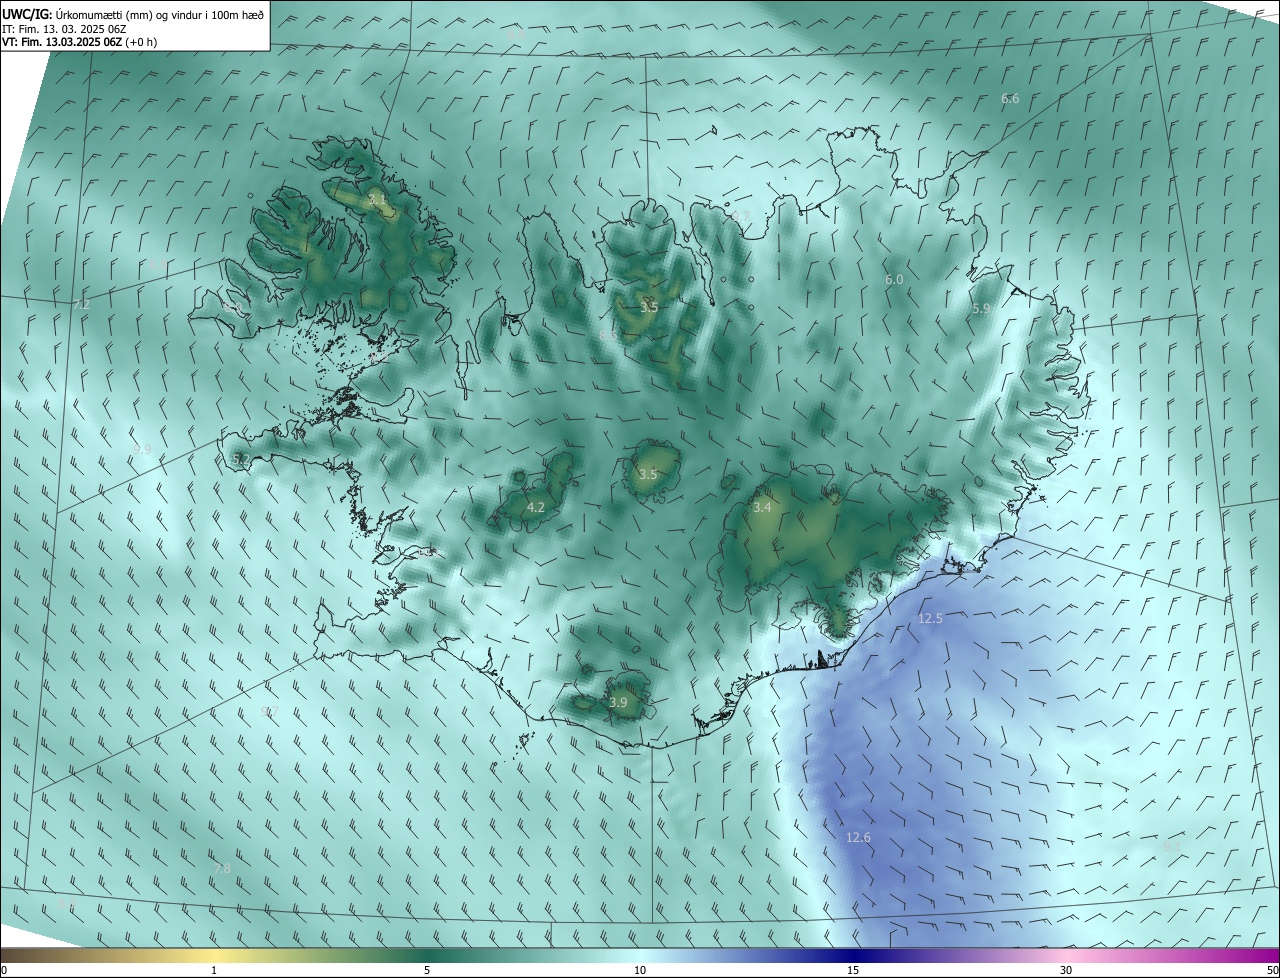Viewport: 1280px width, 978px height.
Task: Click the 3.5 value between 4.2 and 3.4
Action: 647,475
